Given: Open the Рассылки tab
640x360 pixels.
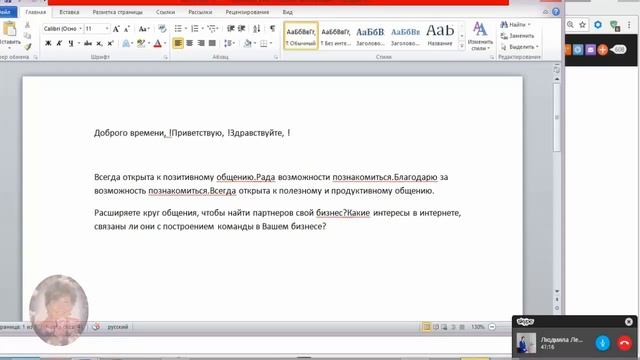Looking at the screenshot, I should point(200,12).
